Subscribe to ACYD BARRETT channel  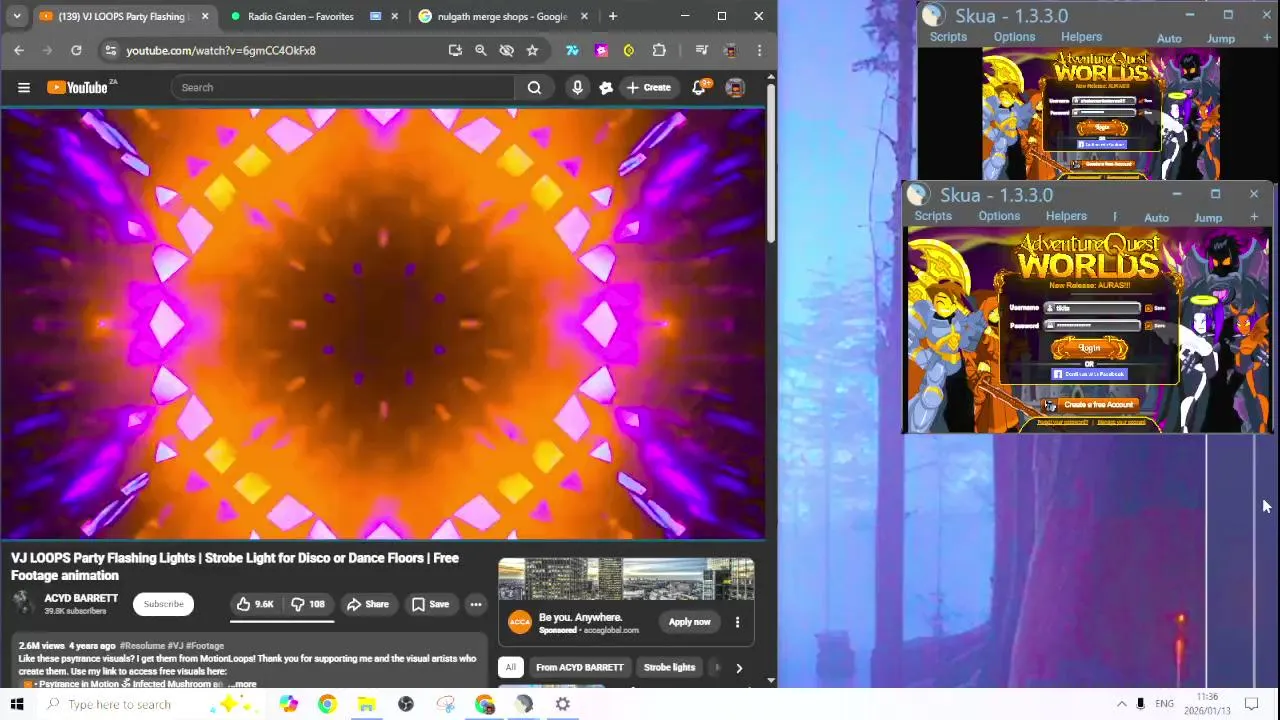tap(163, 604)
